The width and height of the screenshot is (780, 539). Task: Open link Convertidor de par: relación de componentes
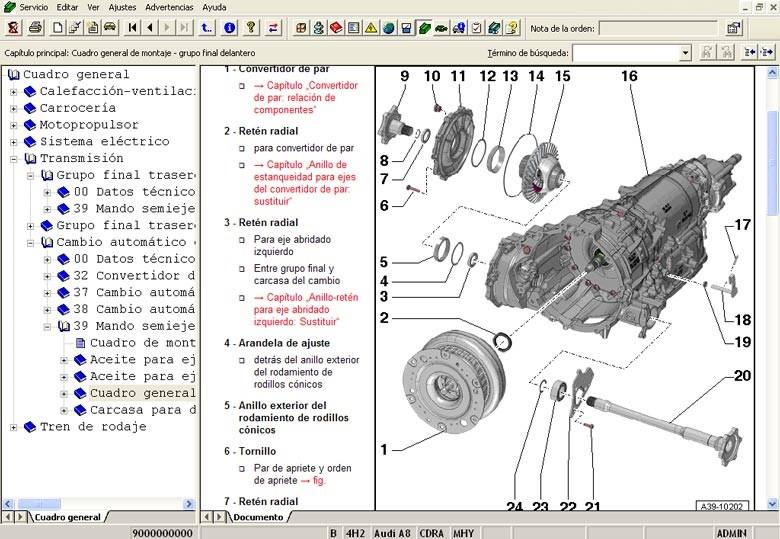click(305, 97)
